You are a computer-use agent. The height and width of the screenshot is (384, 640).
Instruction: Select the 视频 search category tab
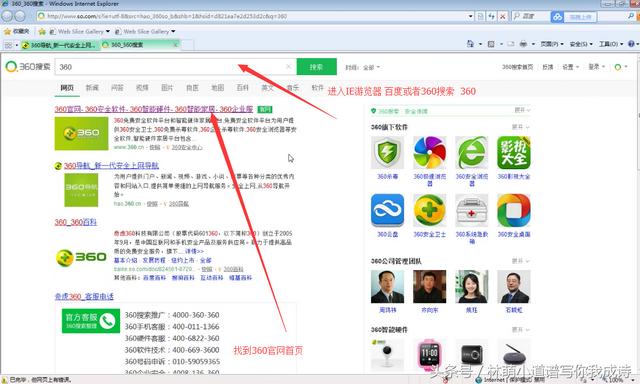[142, 88]
